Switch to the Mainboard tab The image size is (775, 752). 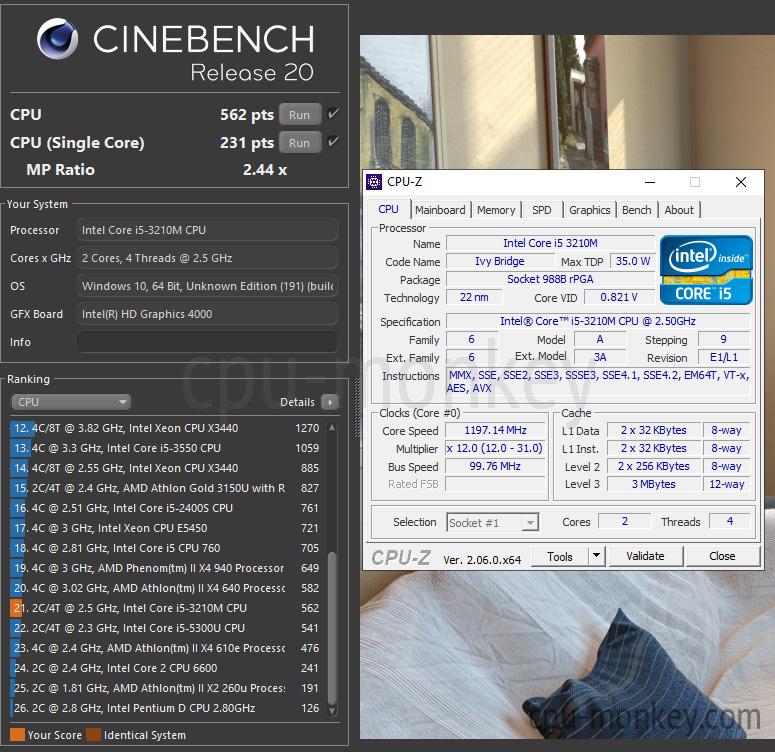click(440, 210)
